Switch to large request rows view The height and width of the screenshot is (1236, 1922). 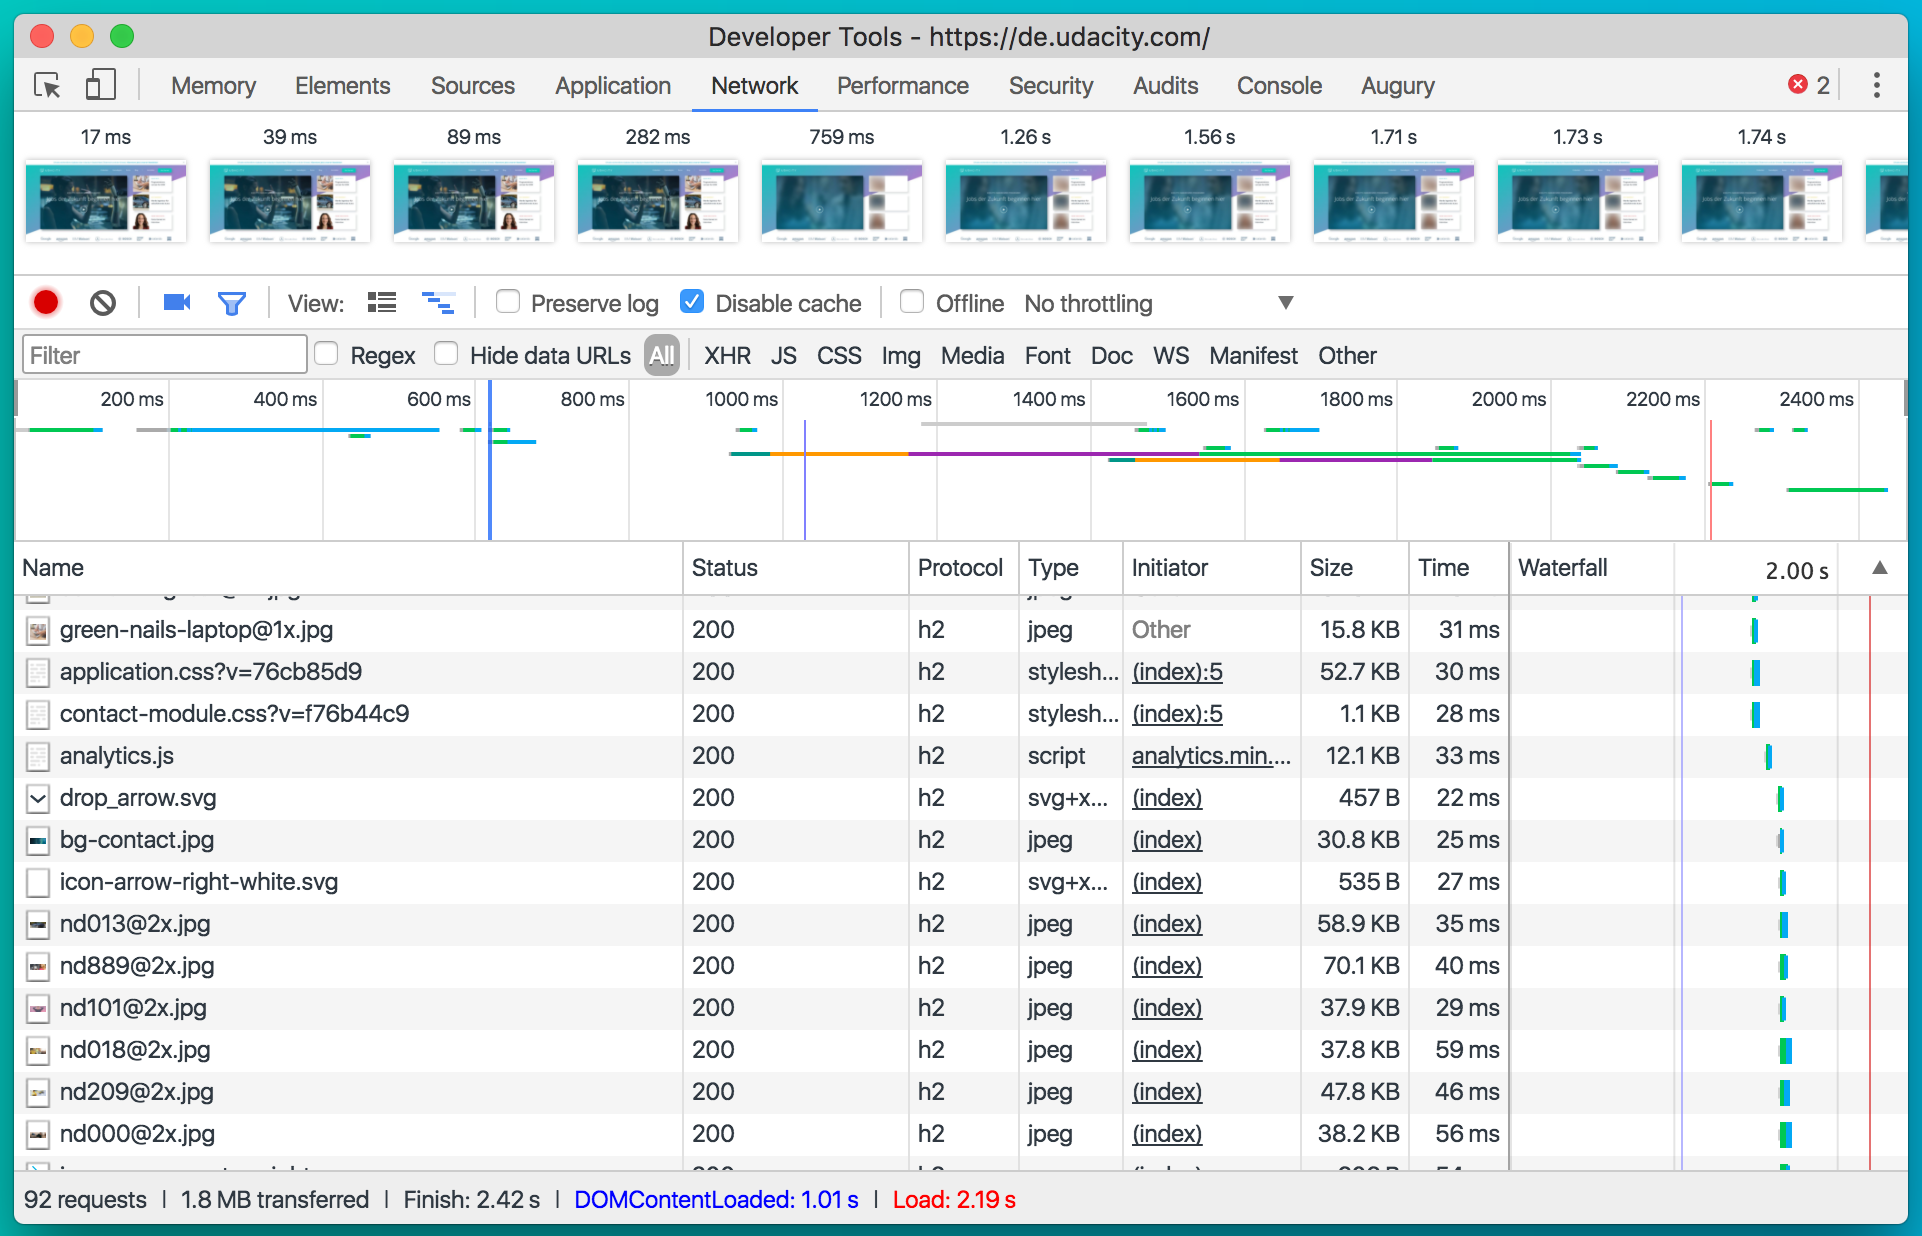[382, 303]
